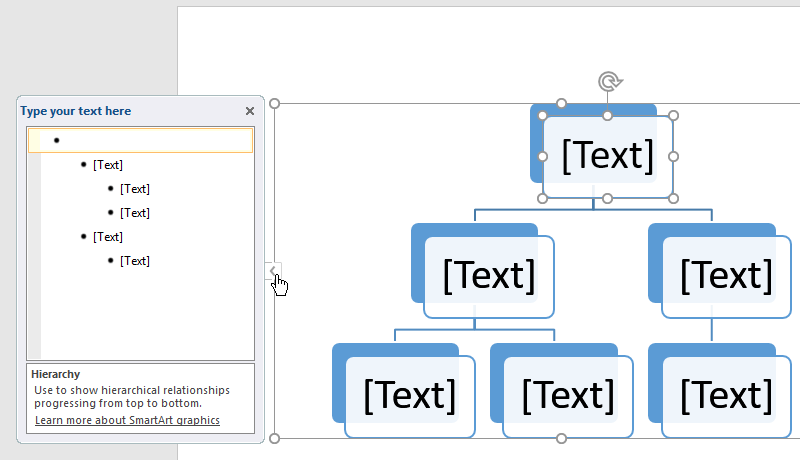800x460 pixels.
Task: Click the second second-level [Text] bullet in pane
Action: [108, 237]
